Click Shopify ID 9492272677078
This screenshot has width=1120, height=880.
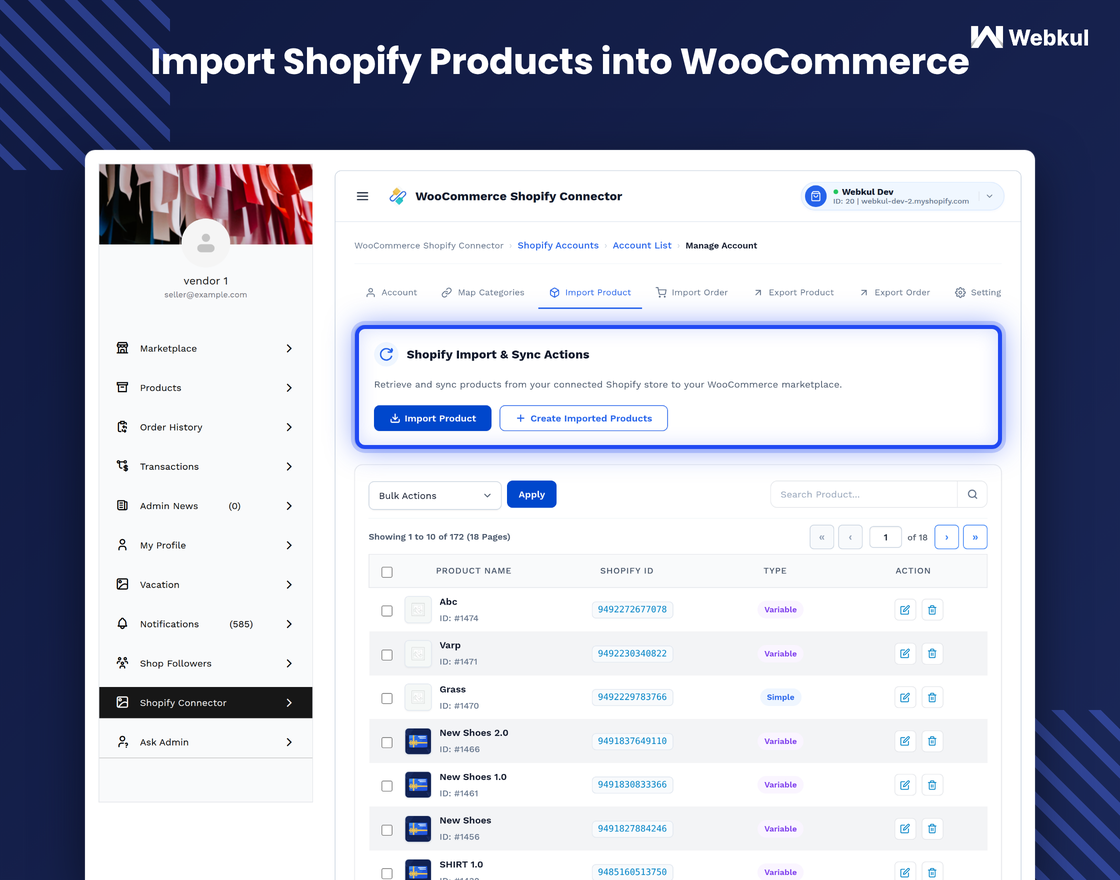click(632, 609)
